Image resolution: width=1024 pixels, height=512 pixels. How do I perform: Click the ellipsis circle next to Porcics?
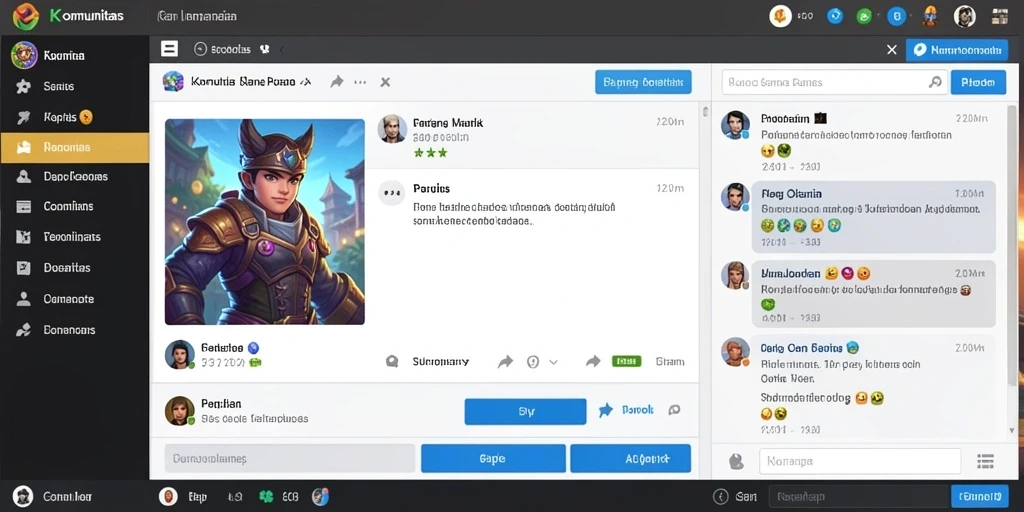[392, 193]
